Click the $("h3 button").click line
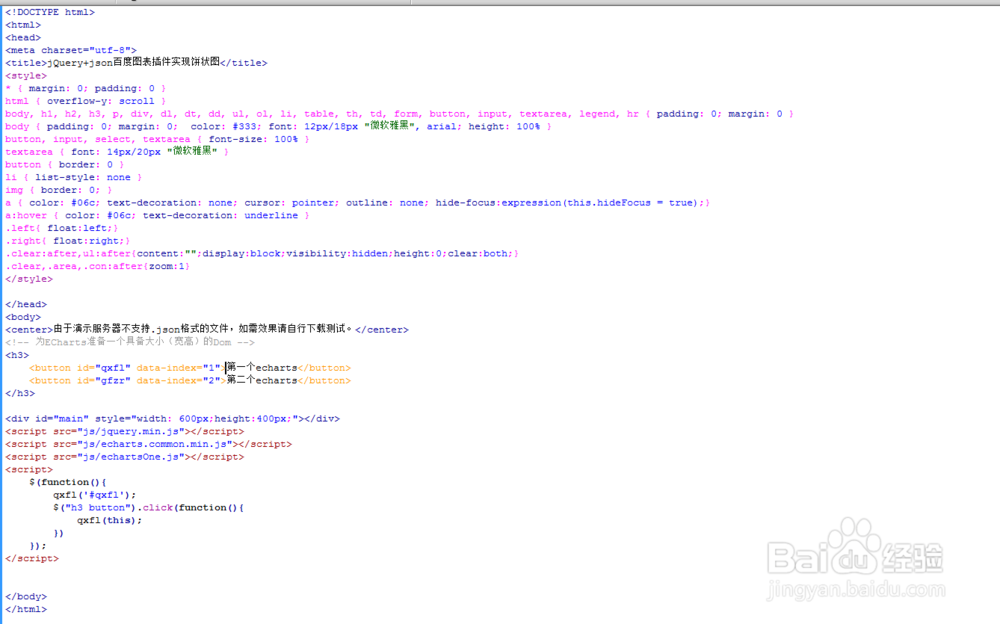The width and height of the screenshot is (1000, 624). pos(149,508)
